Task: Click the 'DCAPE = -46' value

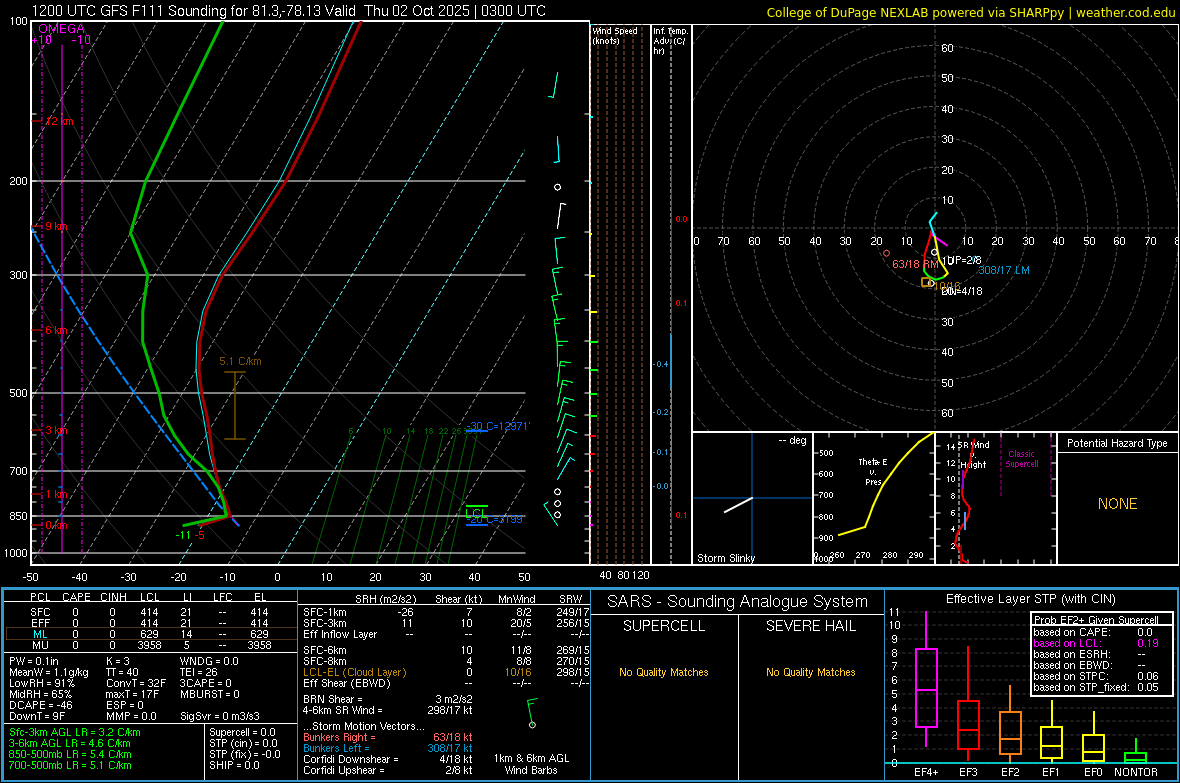Action: [x=41, y=705]
